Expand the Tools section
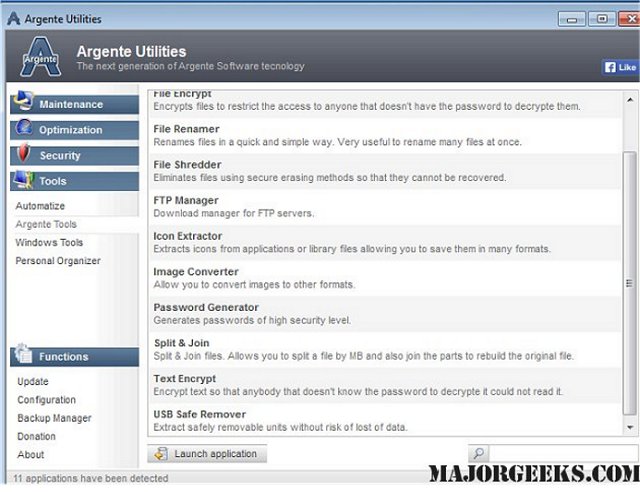 pyautogui.click(x=74, y=181)
